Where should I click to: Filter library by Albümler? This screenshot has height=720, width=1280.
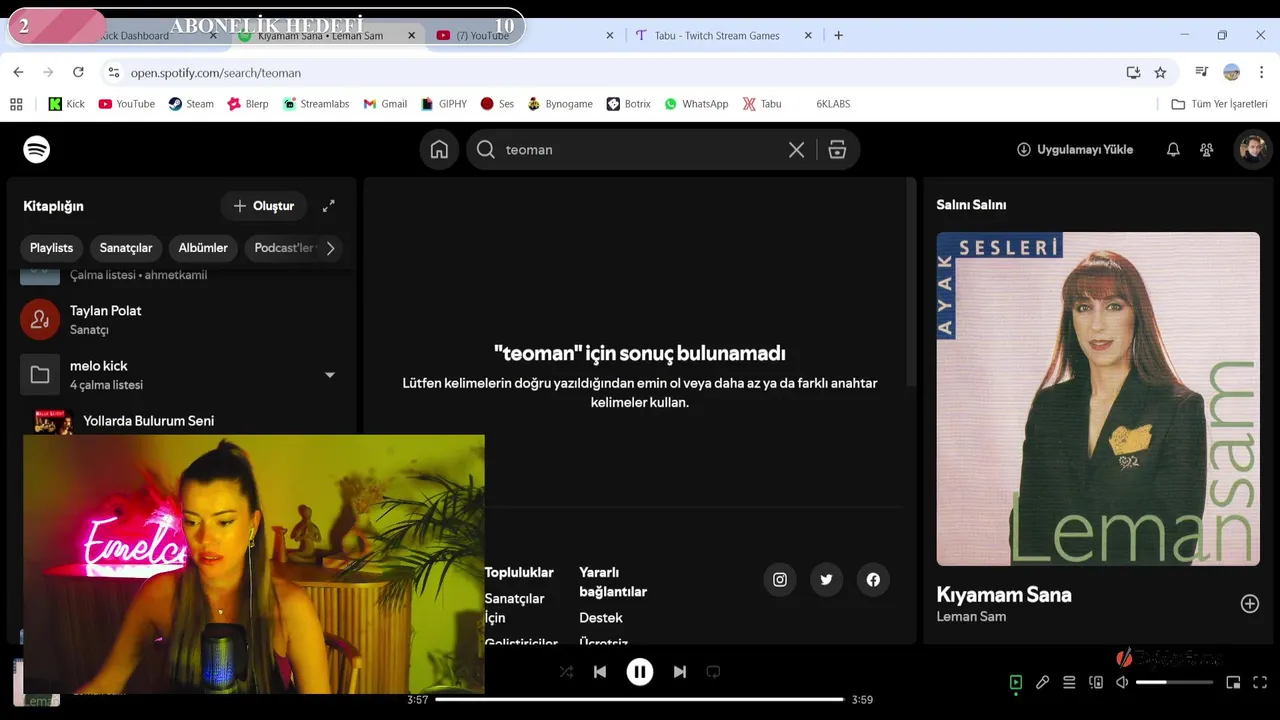[x=203, y=248]
